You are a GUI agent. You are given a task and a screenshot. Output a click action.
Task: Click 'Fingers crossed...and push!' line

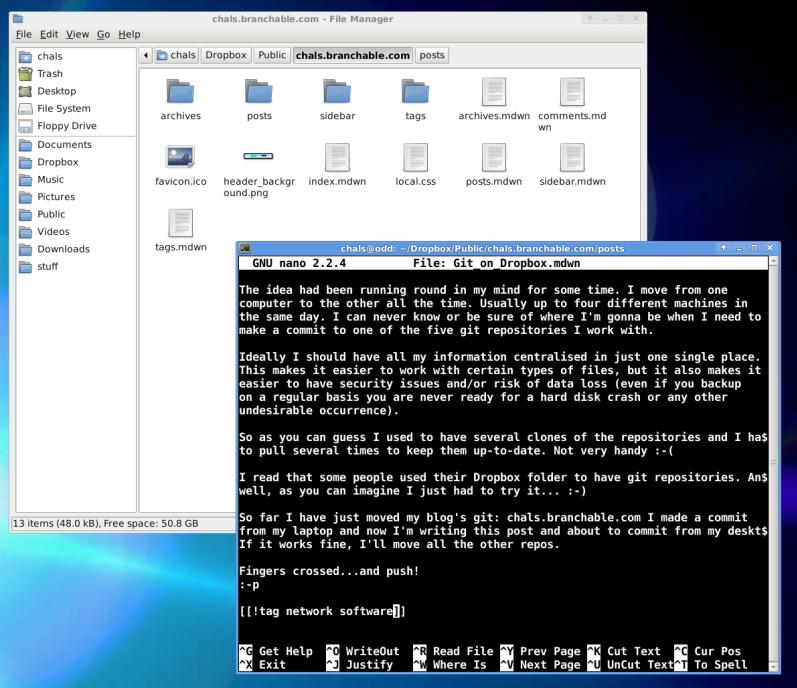[329, 571]
